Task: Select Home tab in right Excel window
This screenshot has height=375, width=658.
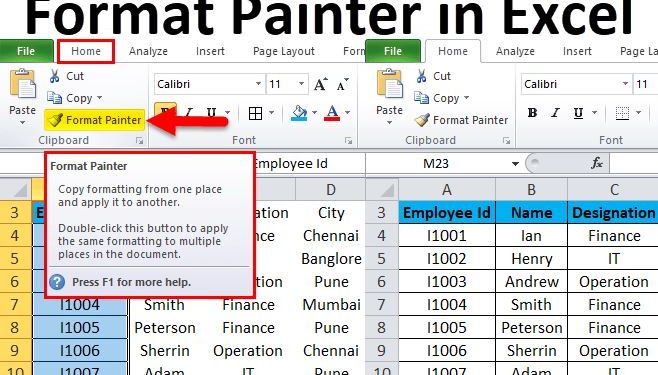Action: pyautogui.click(x=453, y=51)
